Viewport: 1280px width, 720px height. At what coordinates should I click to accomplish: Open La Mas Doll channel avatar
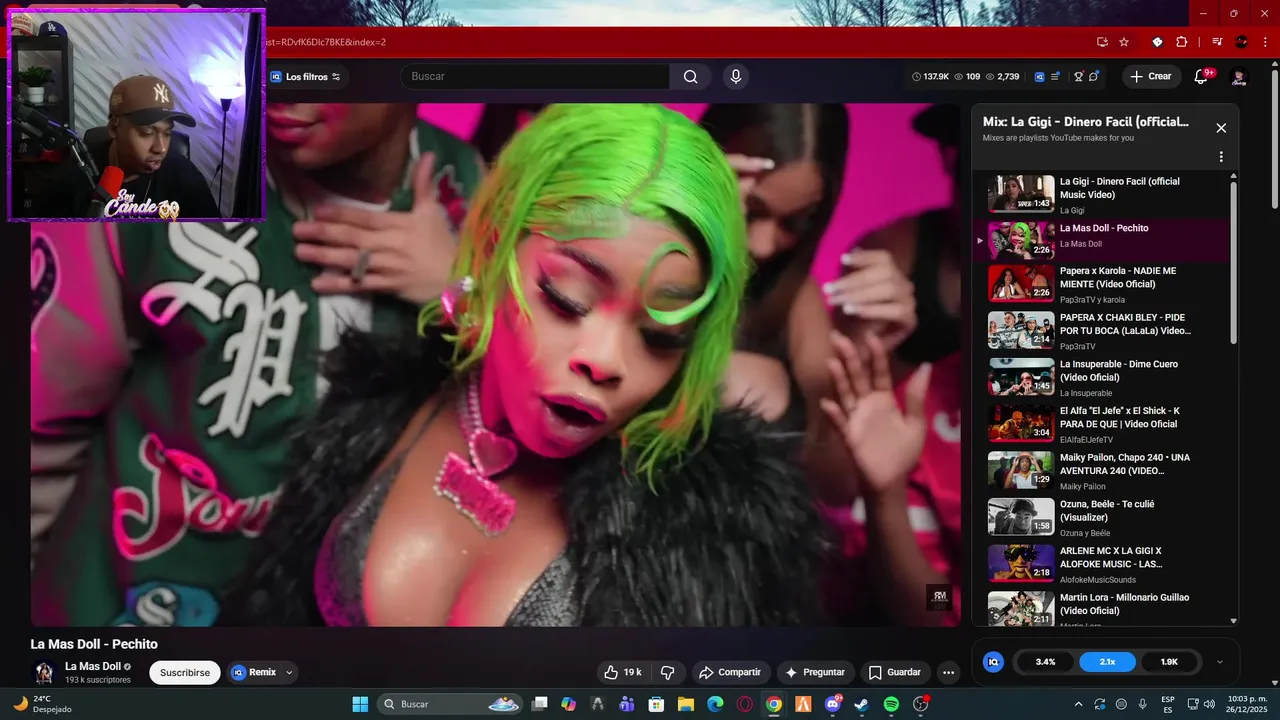44,673
